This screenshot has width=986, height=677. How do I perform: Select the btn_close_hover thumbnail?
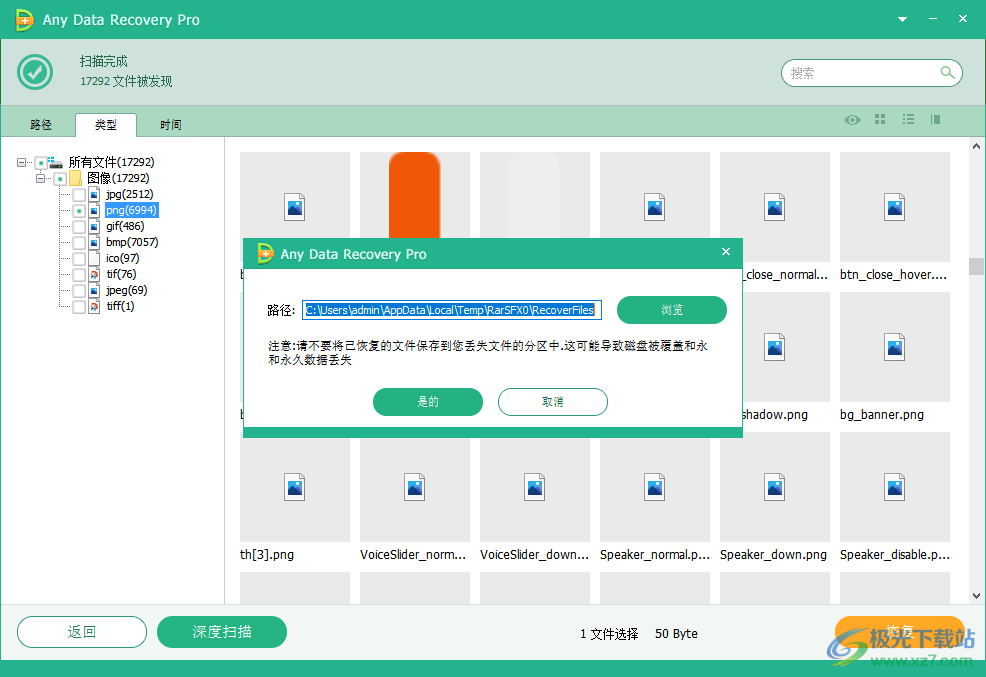pos(894,207)
